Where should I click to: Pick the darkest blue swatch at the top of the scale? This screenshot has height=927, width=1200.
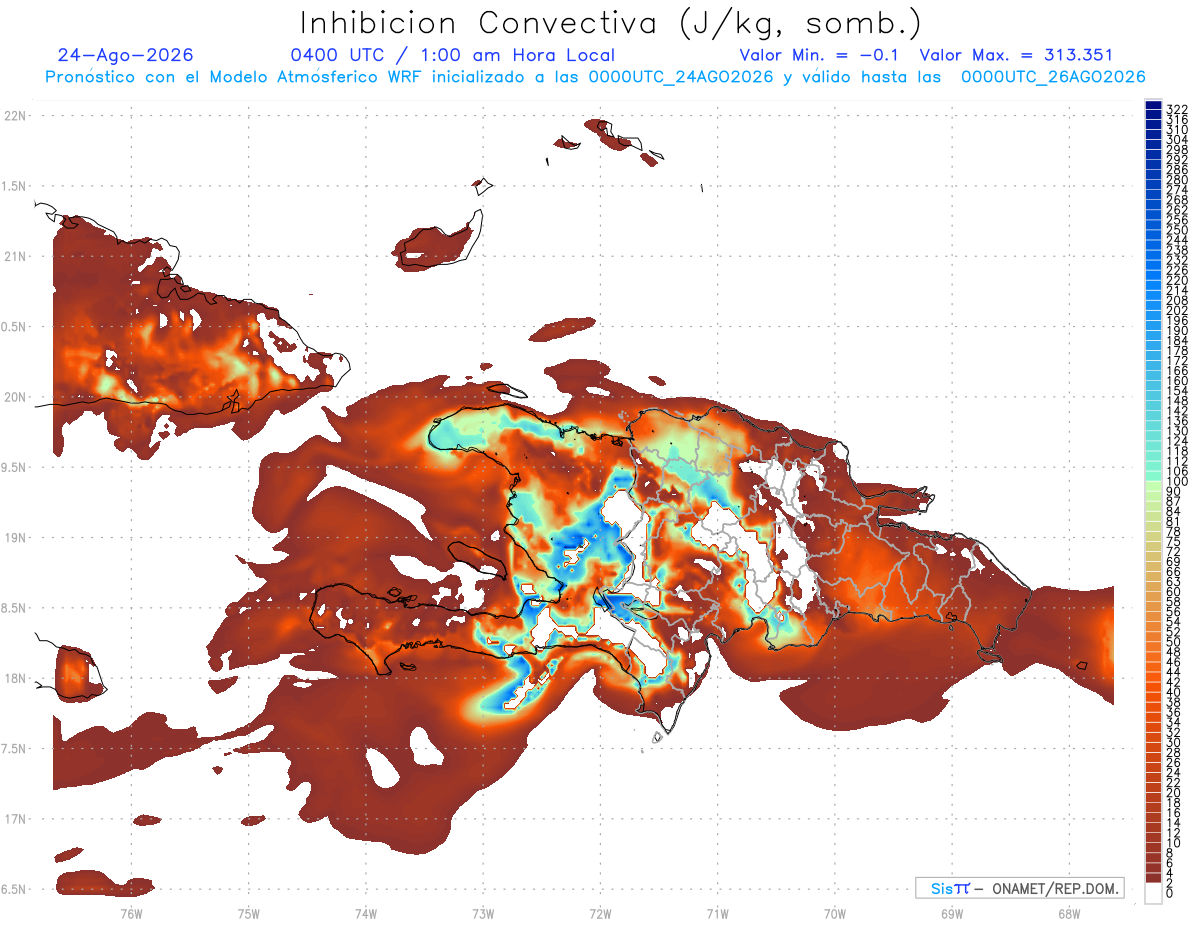pos(1153,106)
